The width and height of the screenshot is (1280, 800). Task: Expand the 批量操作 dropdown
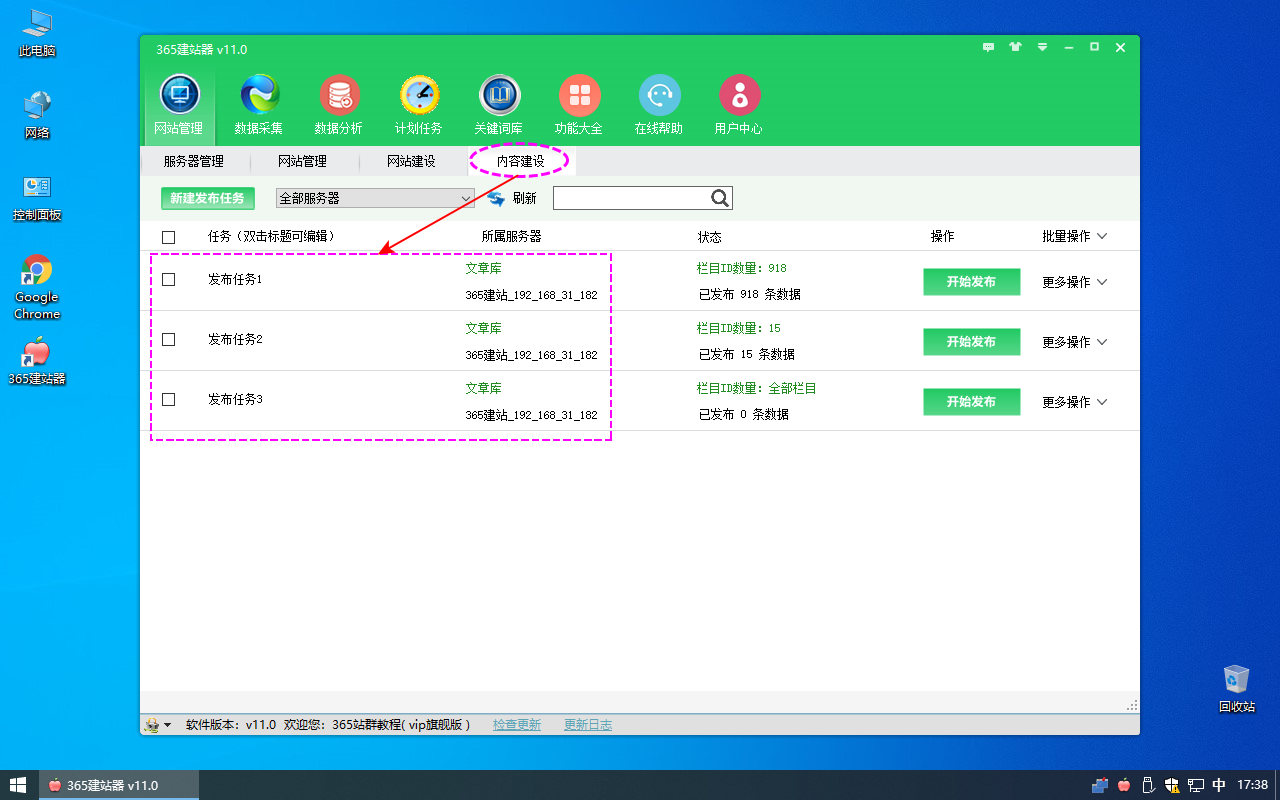click(x=1075, y=236)
